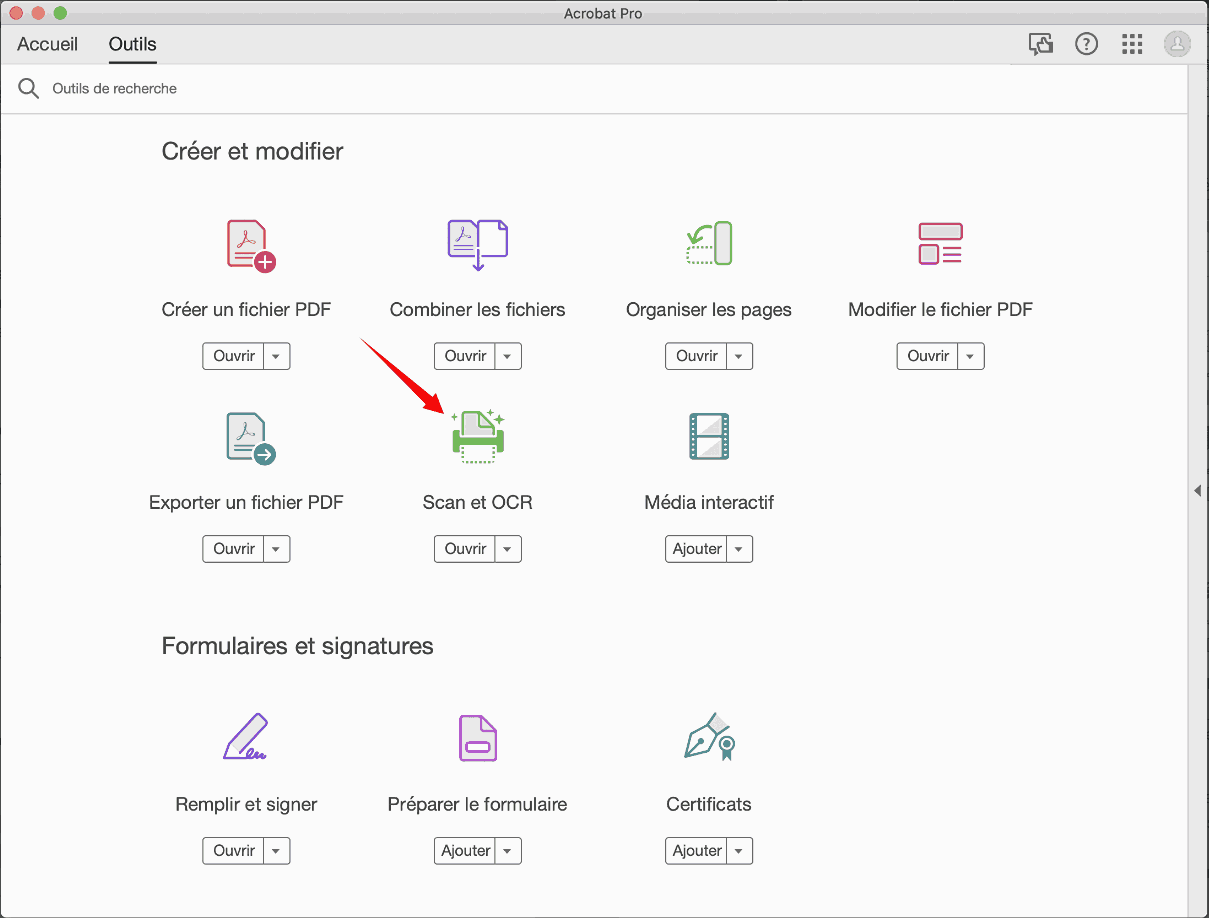Viewport: 1209px width, 918px height.
Task: Click the Média interactif label
Action: coord(709,503)
